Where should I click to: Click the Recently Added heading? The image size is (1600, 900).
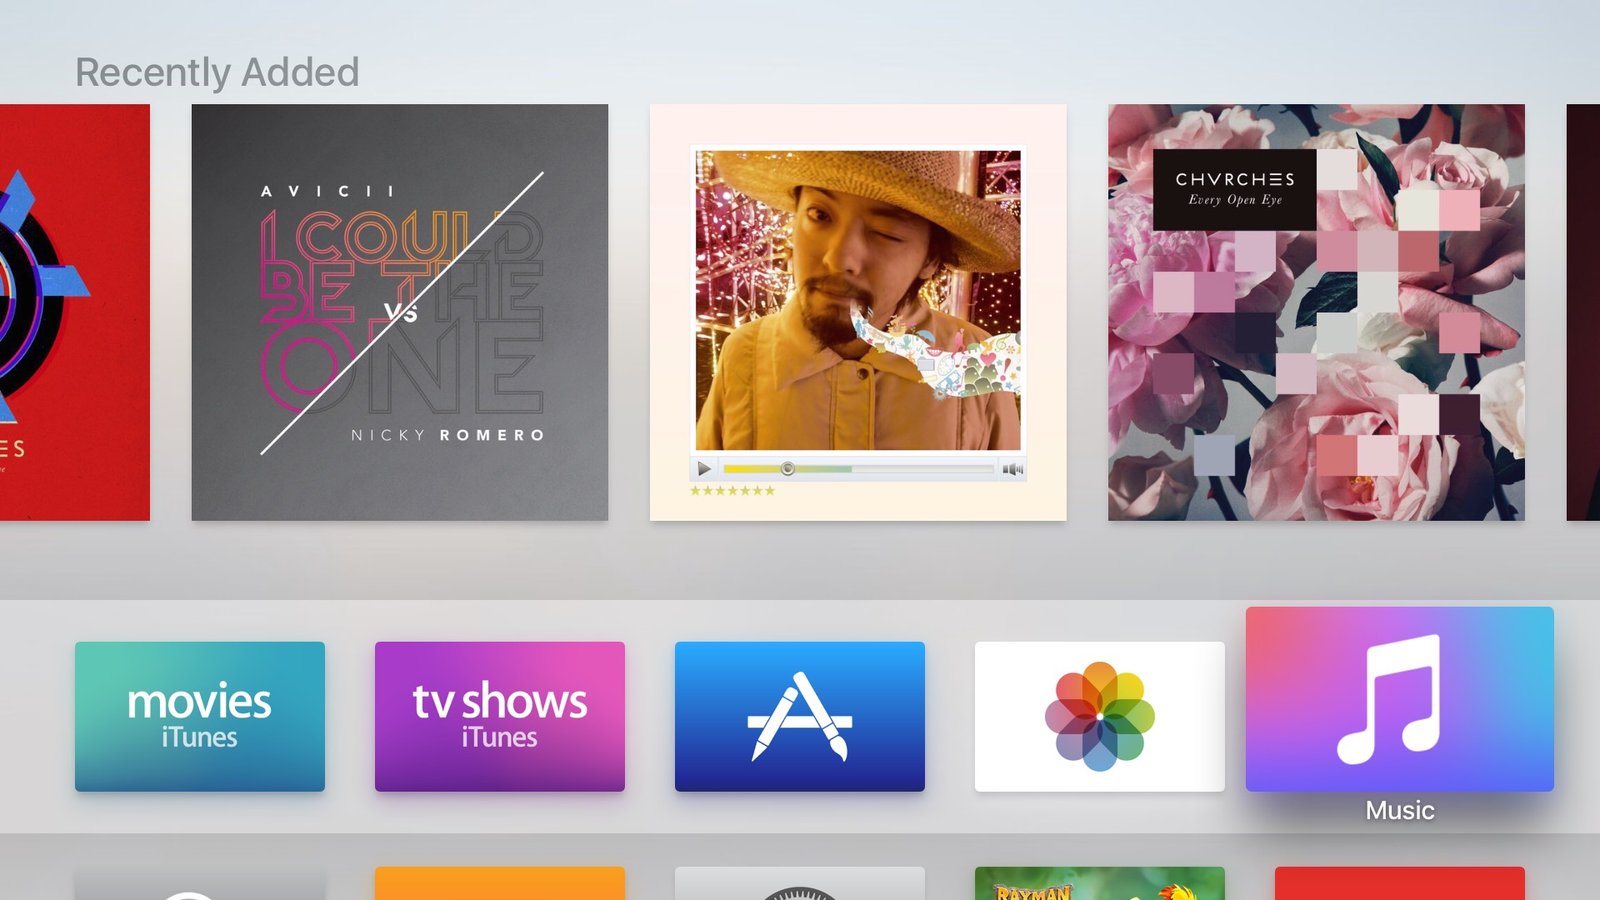217,72
